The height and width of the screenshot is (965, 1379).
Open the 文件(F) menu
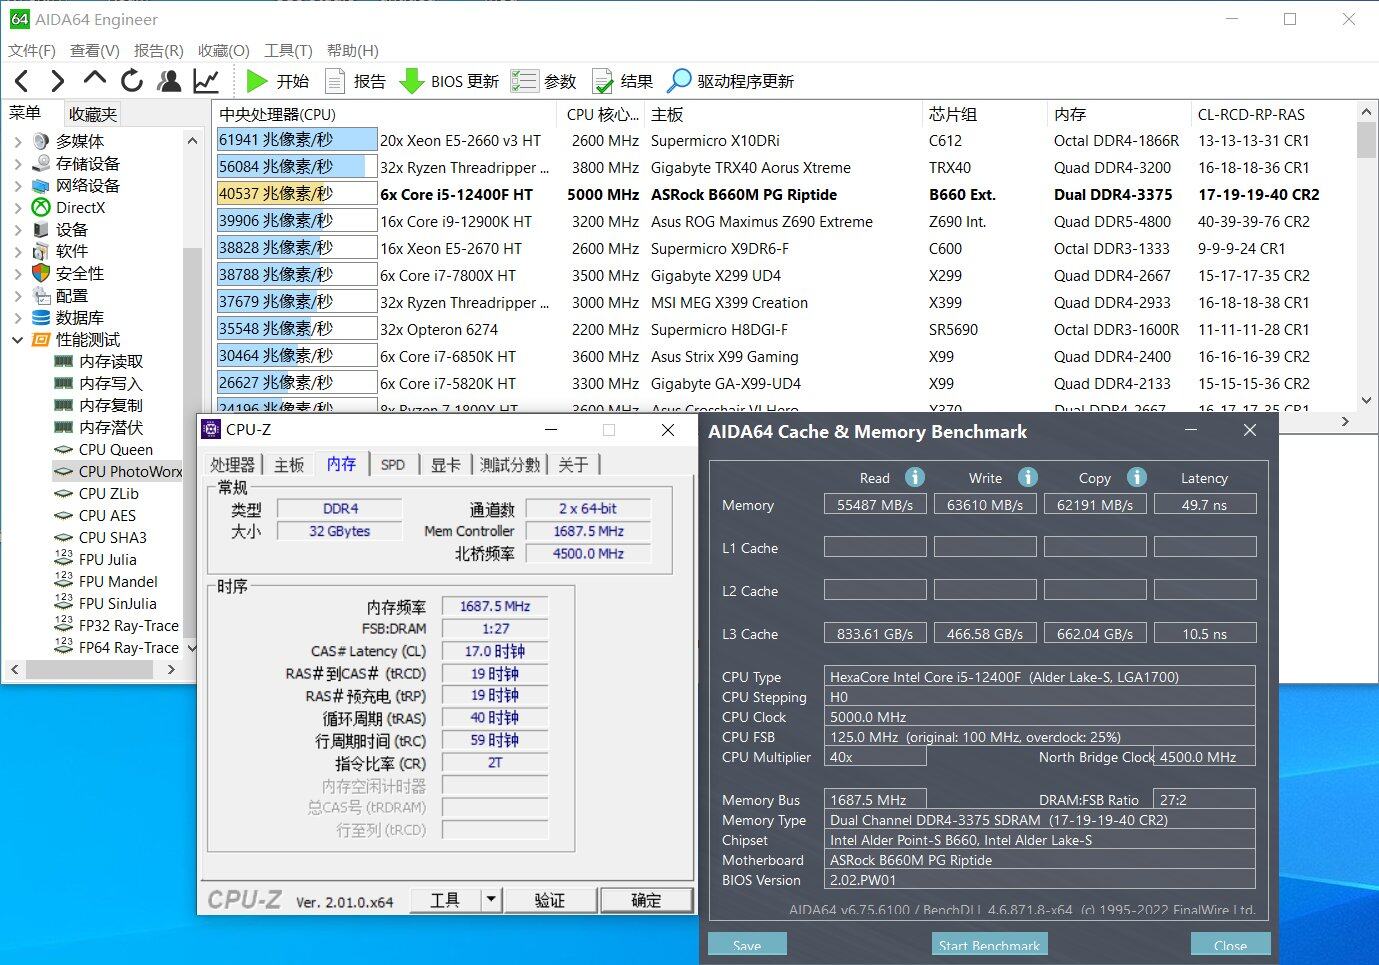coord(32,51)
